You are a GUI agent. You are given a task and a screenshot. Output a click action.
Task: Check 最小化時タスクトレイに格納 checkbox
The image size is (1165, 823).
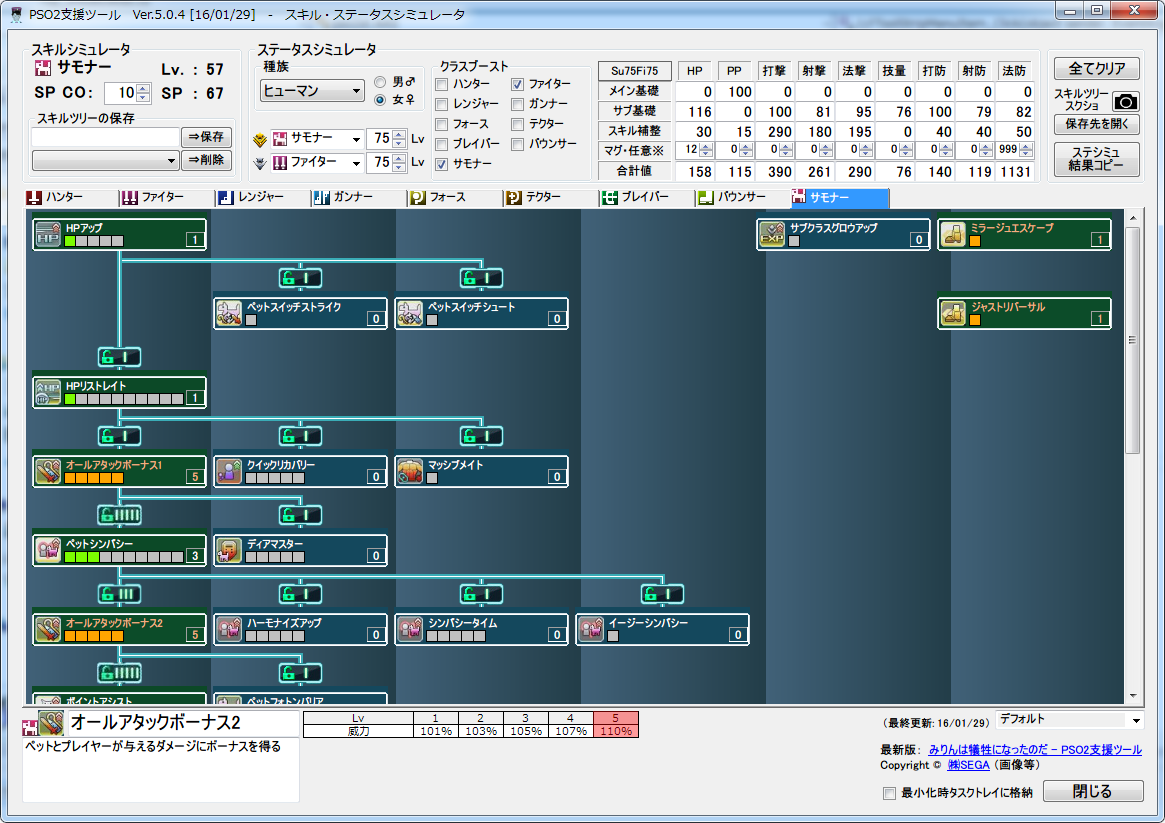click(889, 793)
